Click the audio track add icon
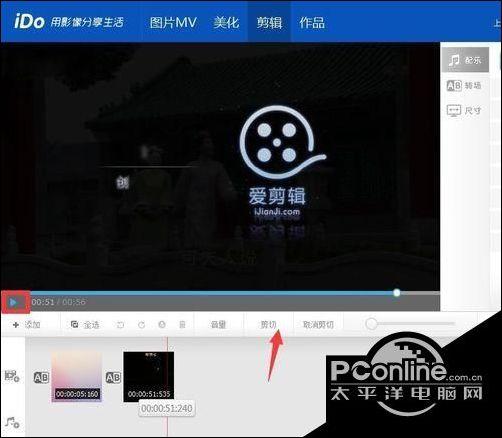The image size is (502, 438). (12, 422)
